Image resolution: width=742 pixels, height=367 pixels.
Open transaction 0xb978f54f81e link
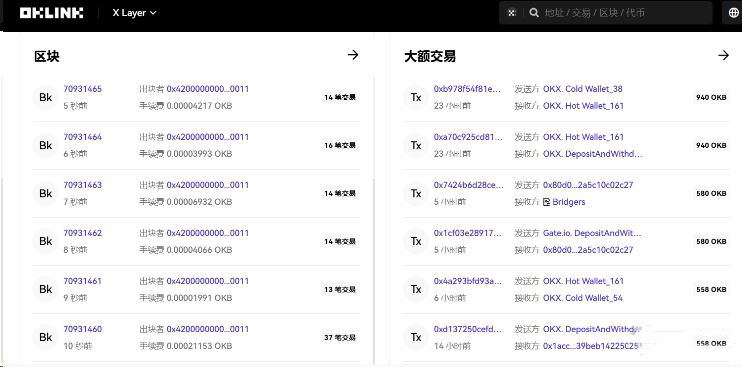pos(467,89)
